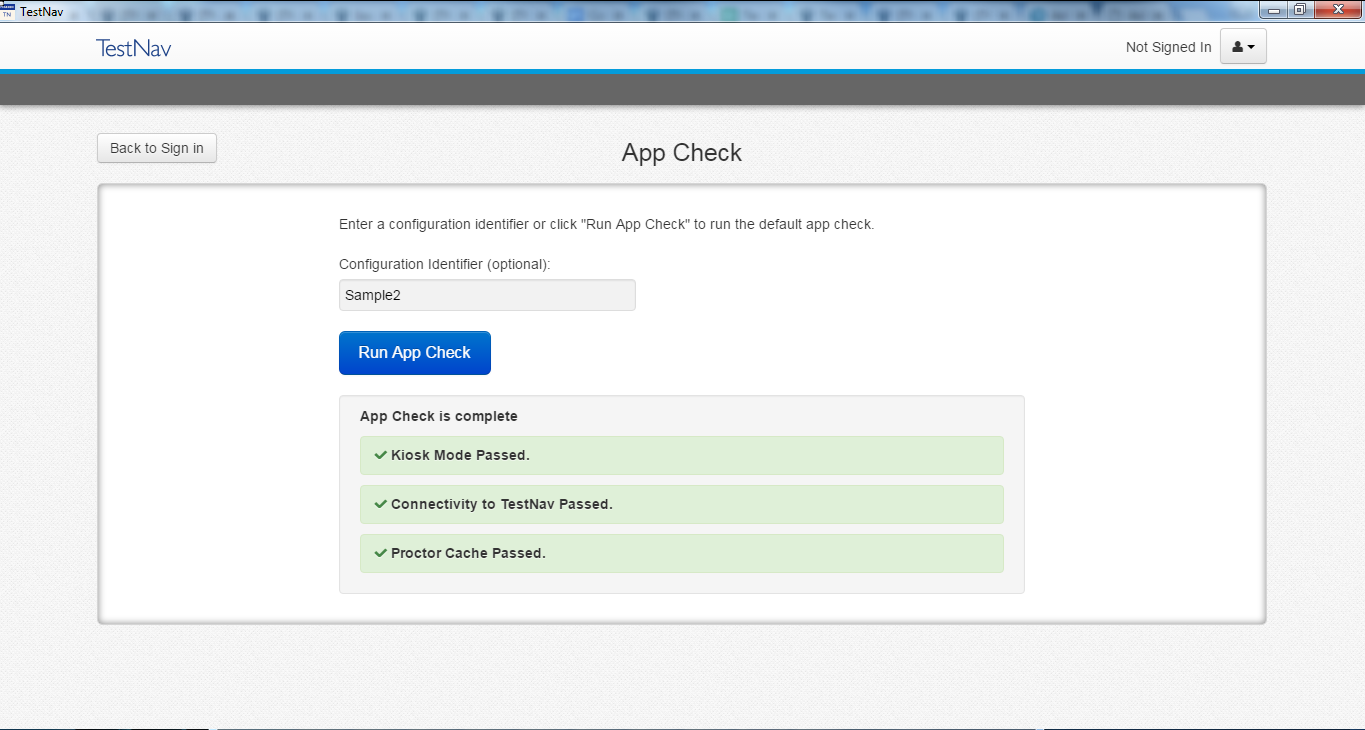Click the Configuration Identifier (optional) label
This screenshot has width=1365, height=730.
[x=444, y=264]
